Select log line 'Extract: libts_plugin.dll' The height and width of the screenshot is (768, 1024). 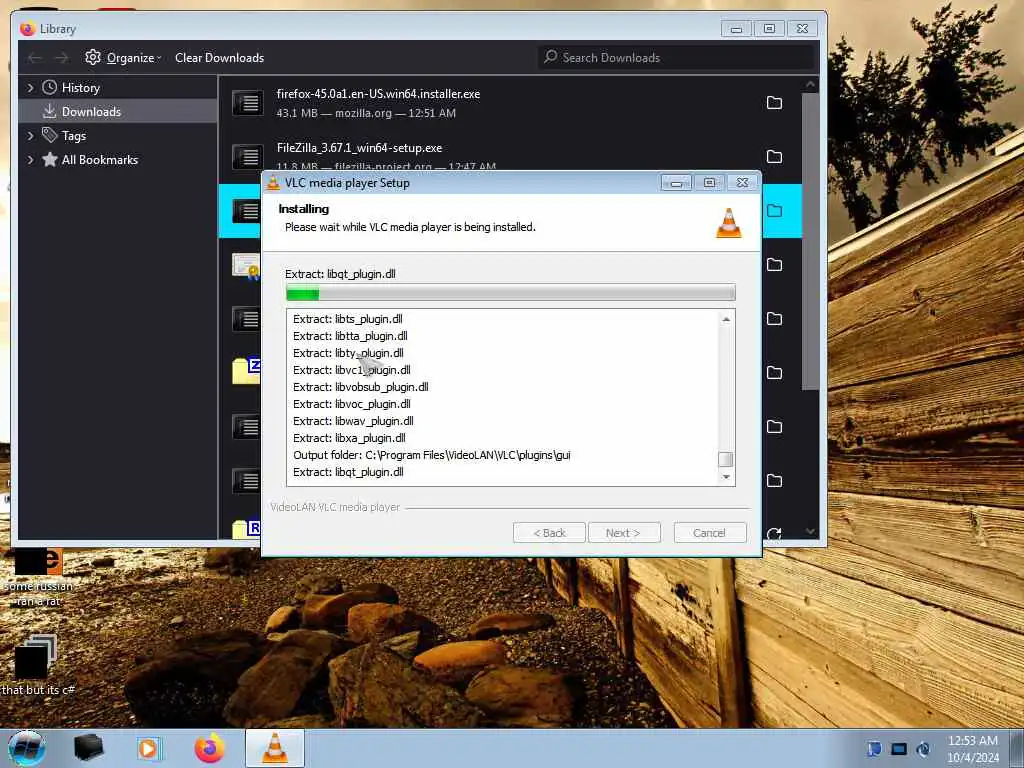pos(347,319)
